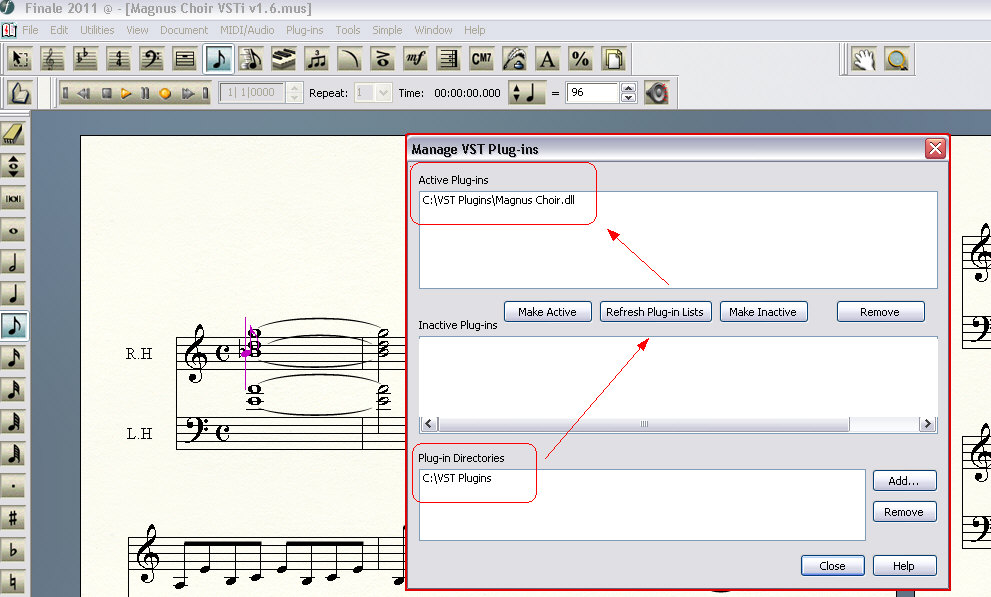Open playback settings speaker icon
The height and width of the screenshot is (597, 991).
point(657,93)
